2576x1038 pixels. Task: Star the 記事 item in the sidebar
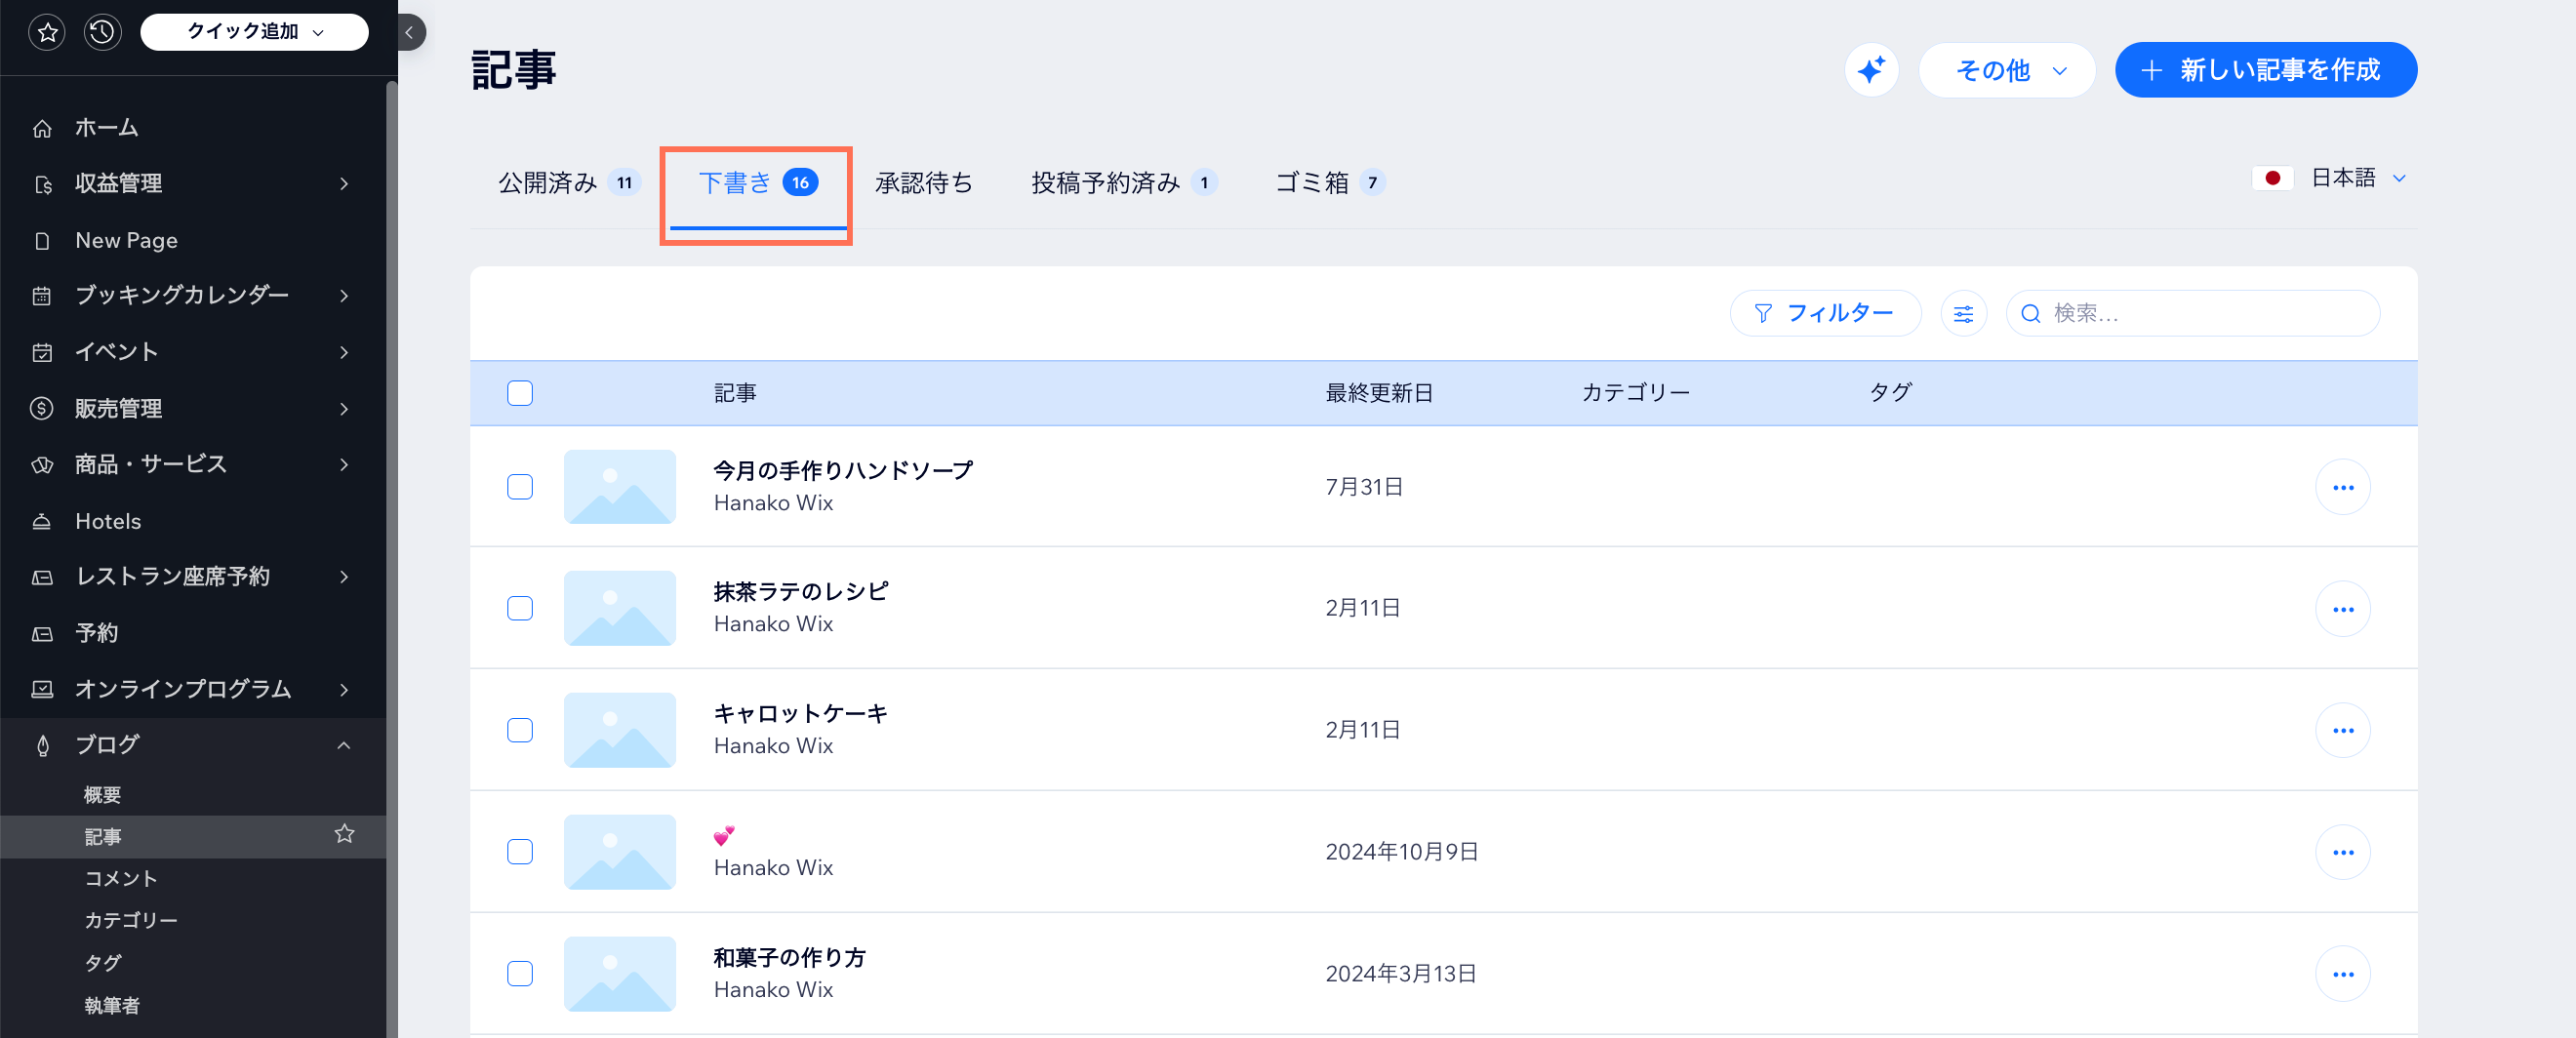[344, 835]
